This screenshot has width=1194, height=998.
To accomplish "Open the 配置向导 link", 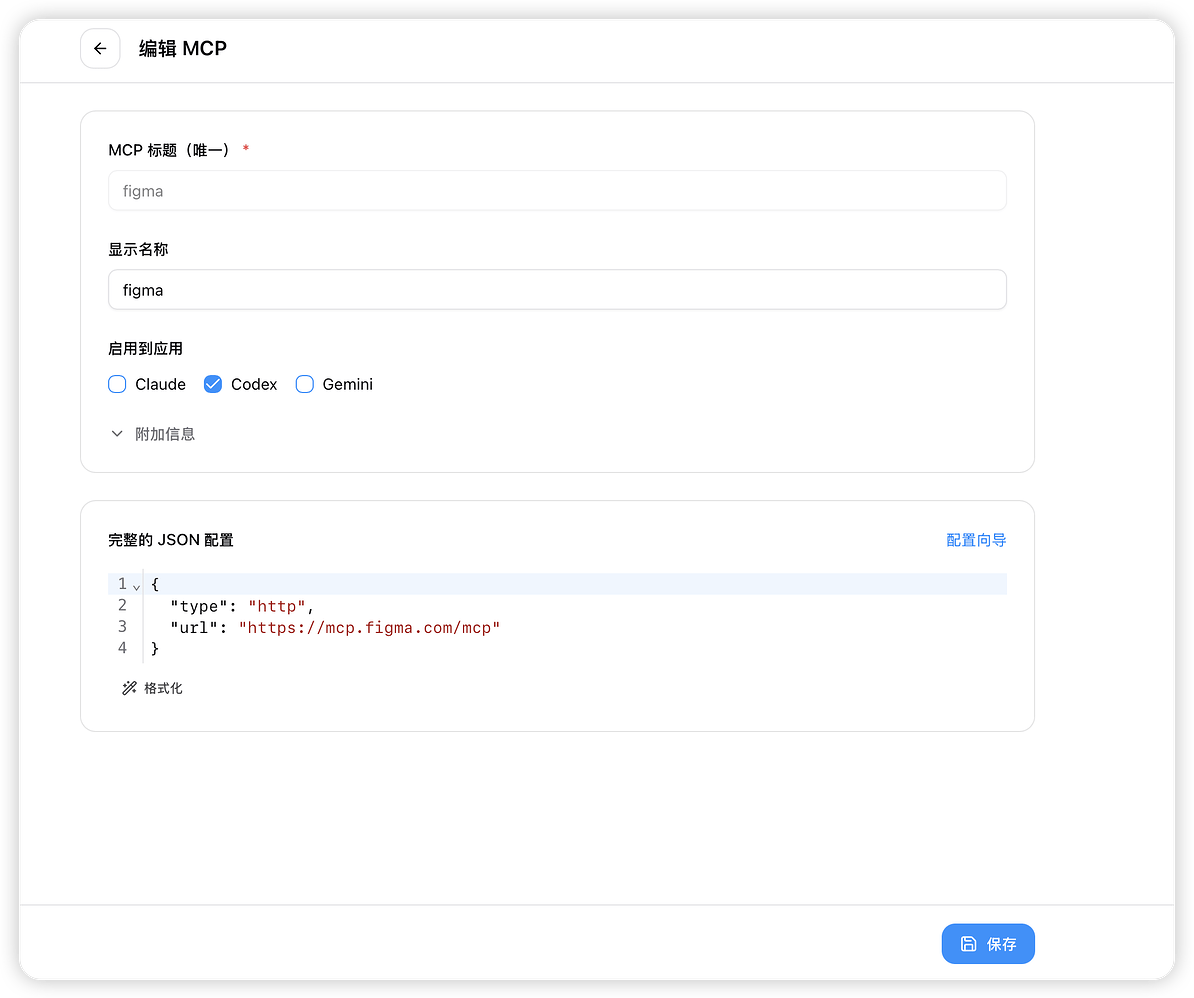I will click(x=975, y=540).
